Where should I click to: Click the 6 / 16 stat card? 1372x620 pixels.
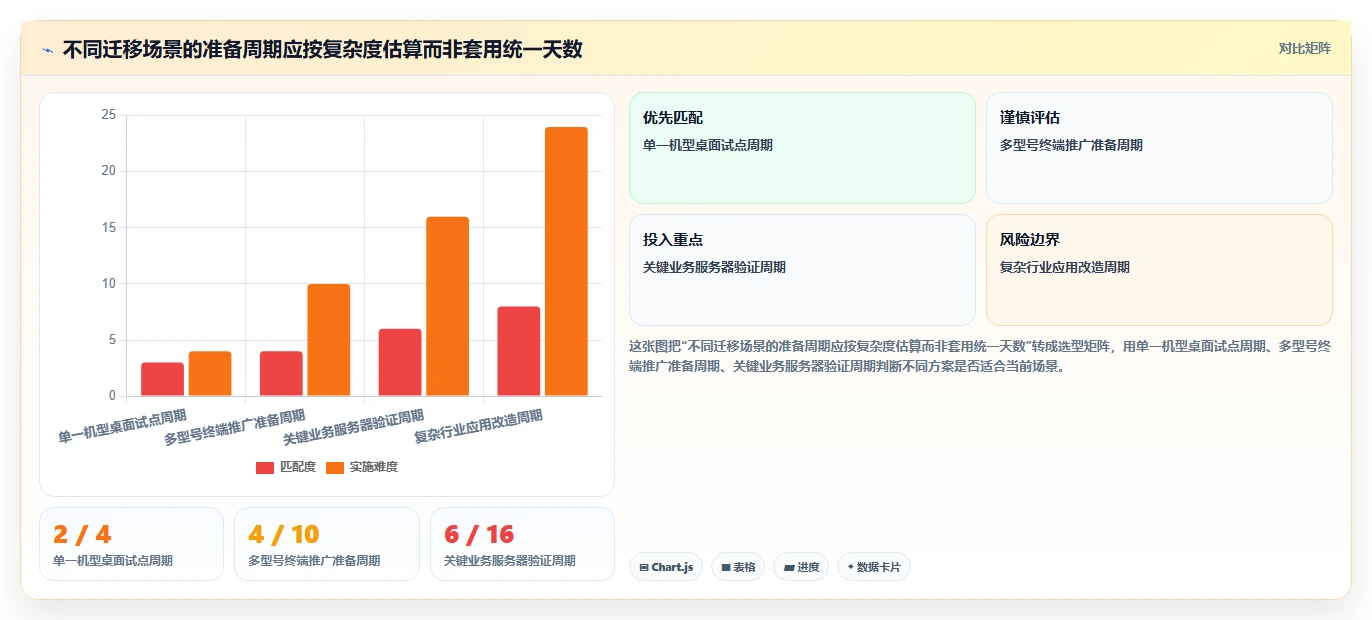[522, 544]
